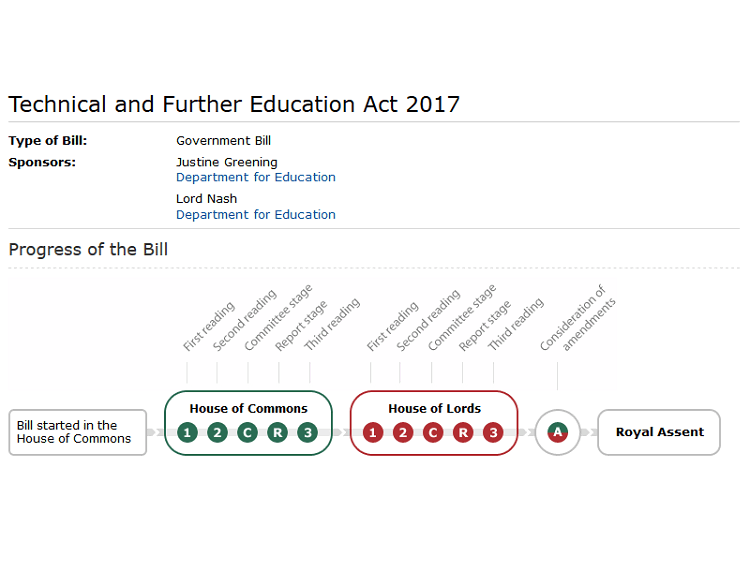Click the Lords Report stage icon

tap(463, 432)
